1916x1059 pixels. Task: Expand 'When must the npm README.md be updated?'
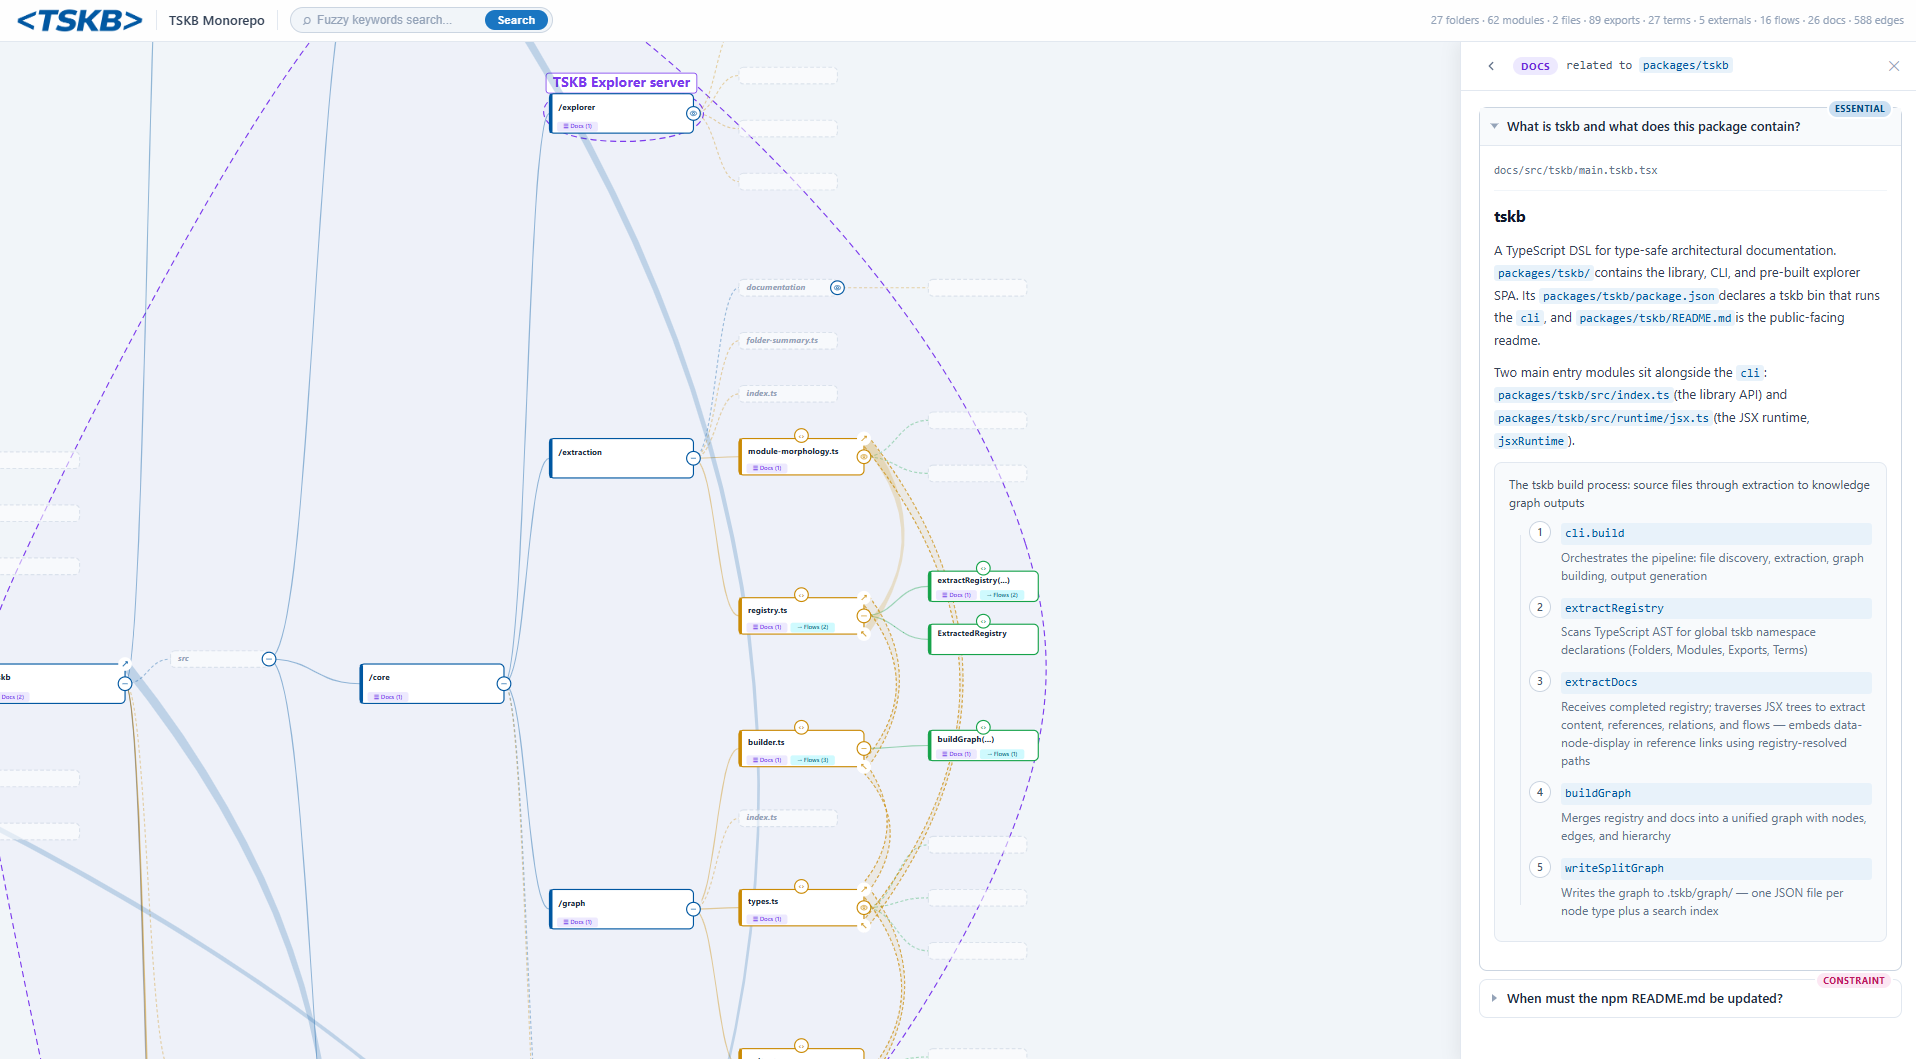coord(1690,998)
